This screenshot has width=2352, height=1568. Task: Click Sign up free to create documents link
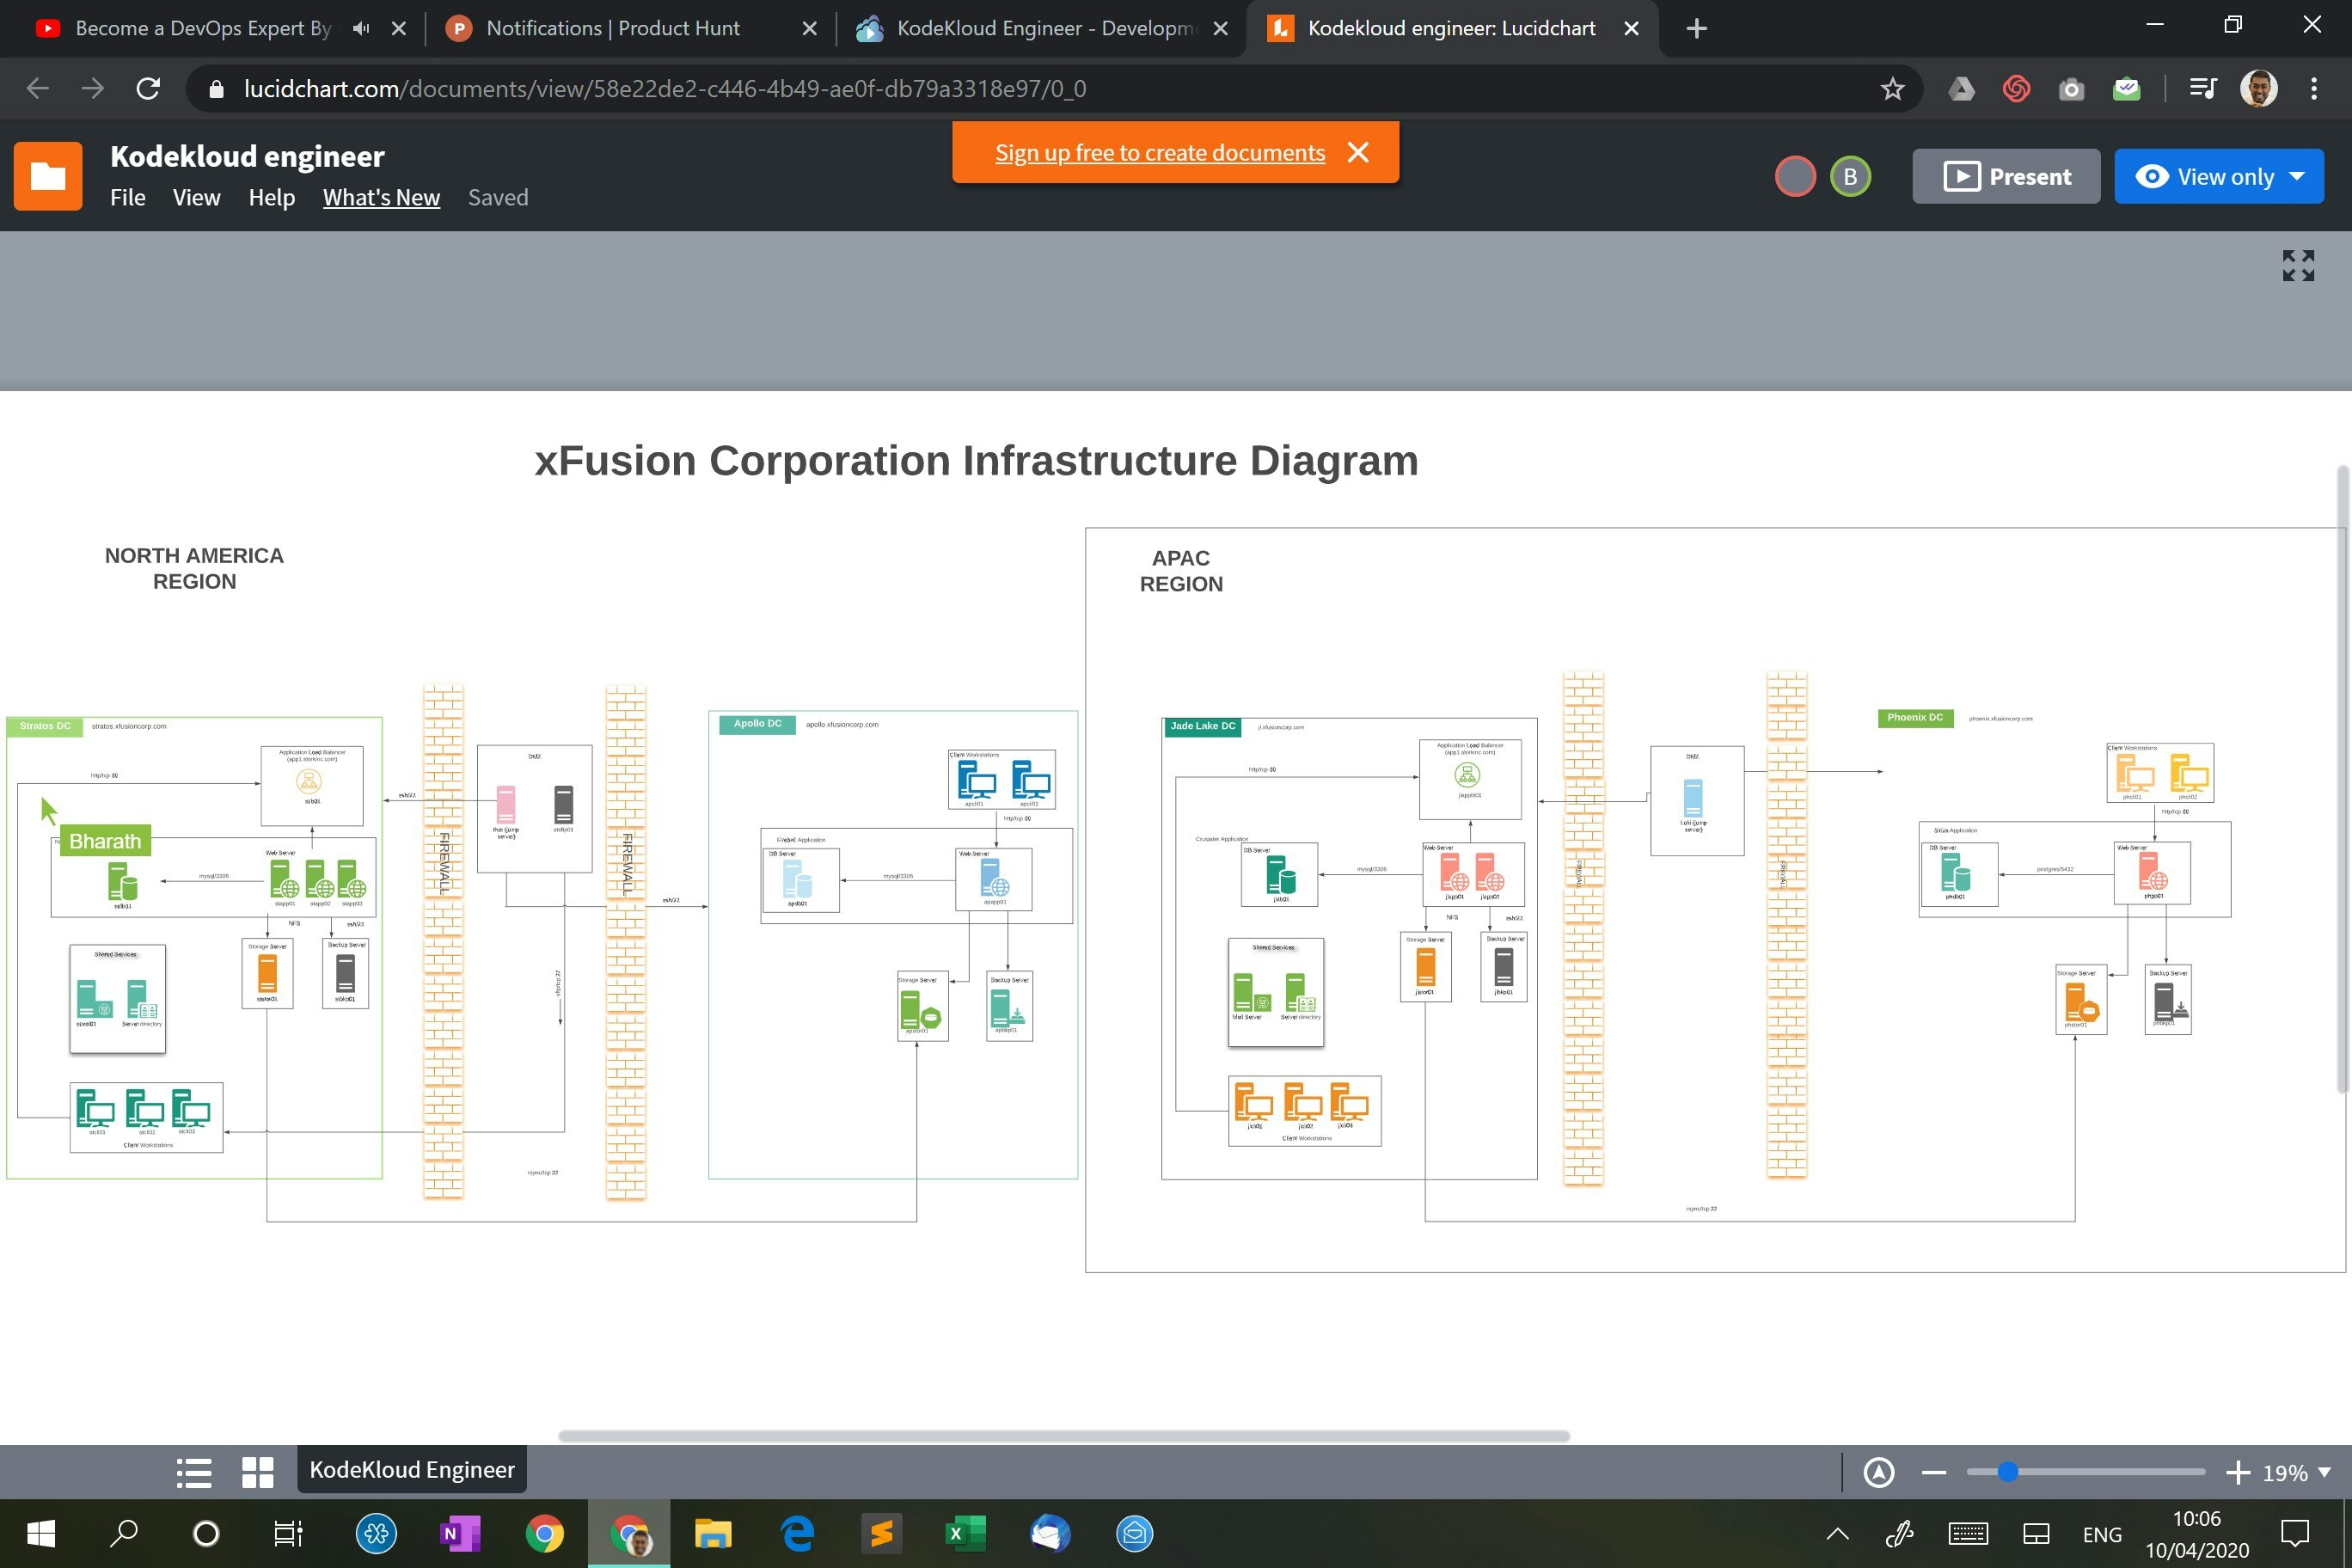[x=1159, y=152]
